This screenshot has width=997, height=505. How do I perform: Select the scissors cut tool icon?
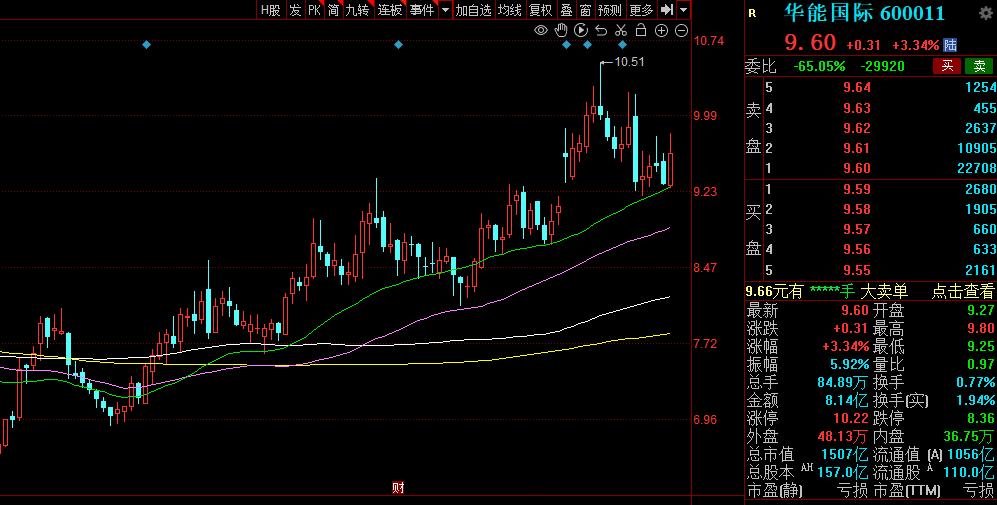tap(621, 31)
